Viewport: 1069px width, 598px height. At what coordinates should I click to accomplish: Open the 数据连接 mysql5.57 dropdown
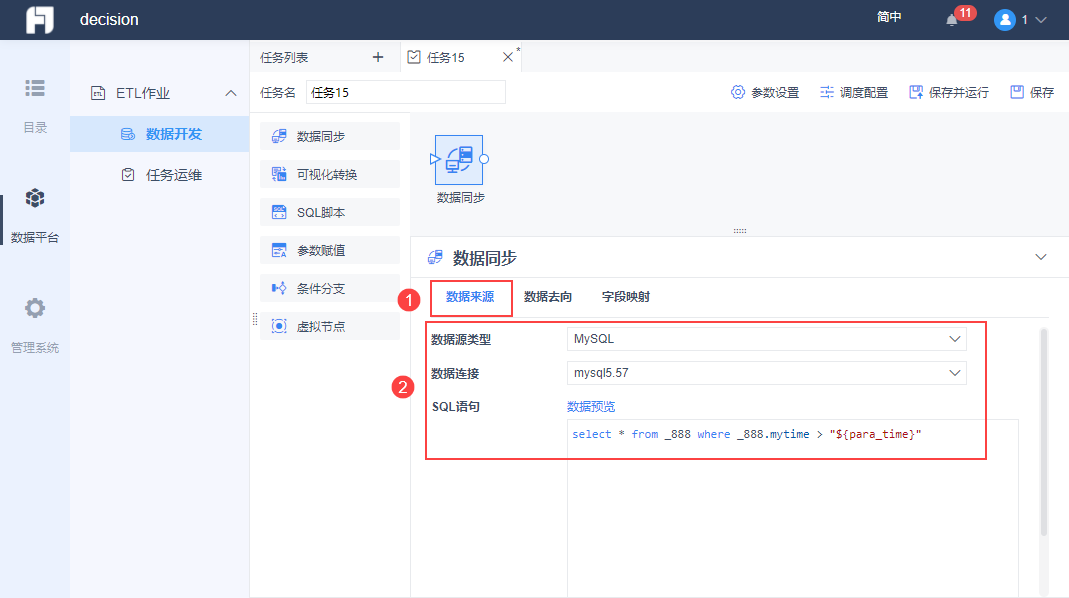click(766, 373)
